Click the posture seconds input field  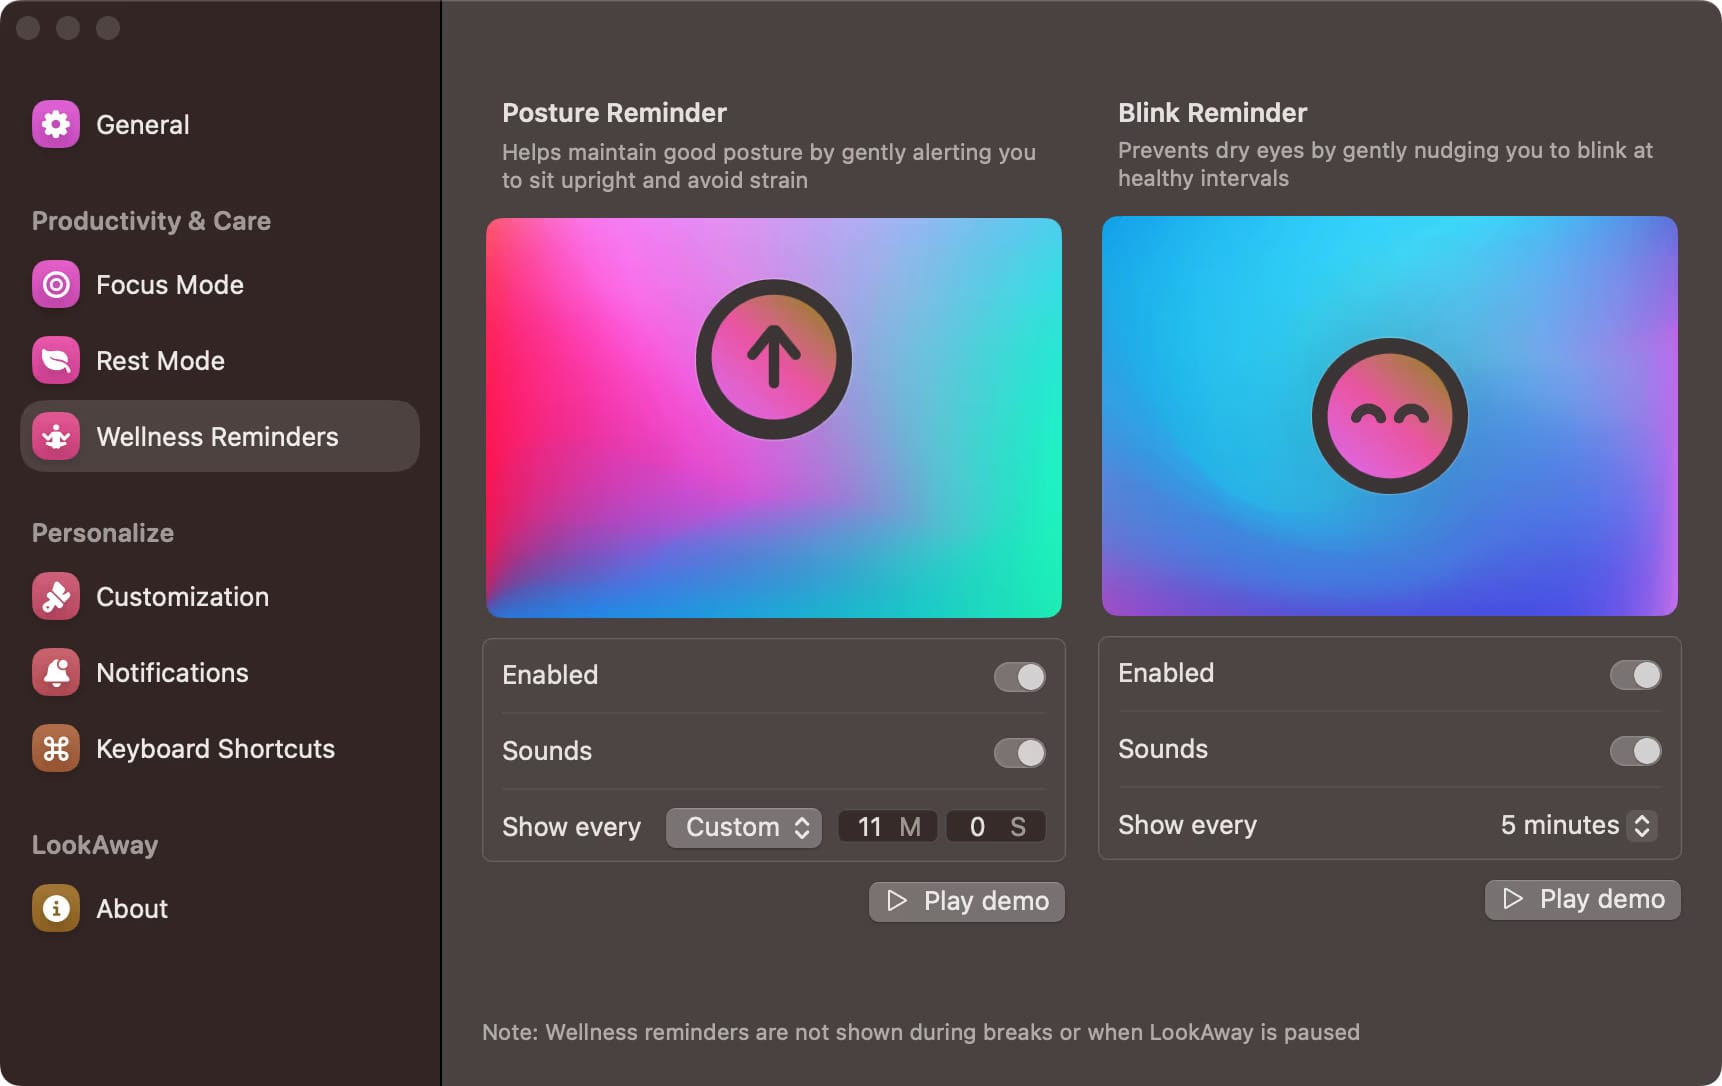tap(980, 828)
